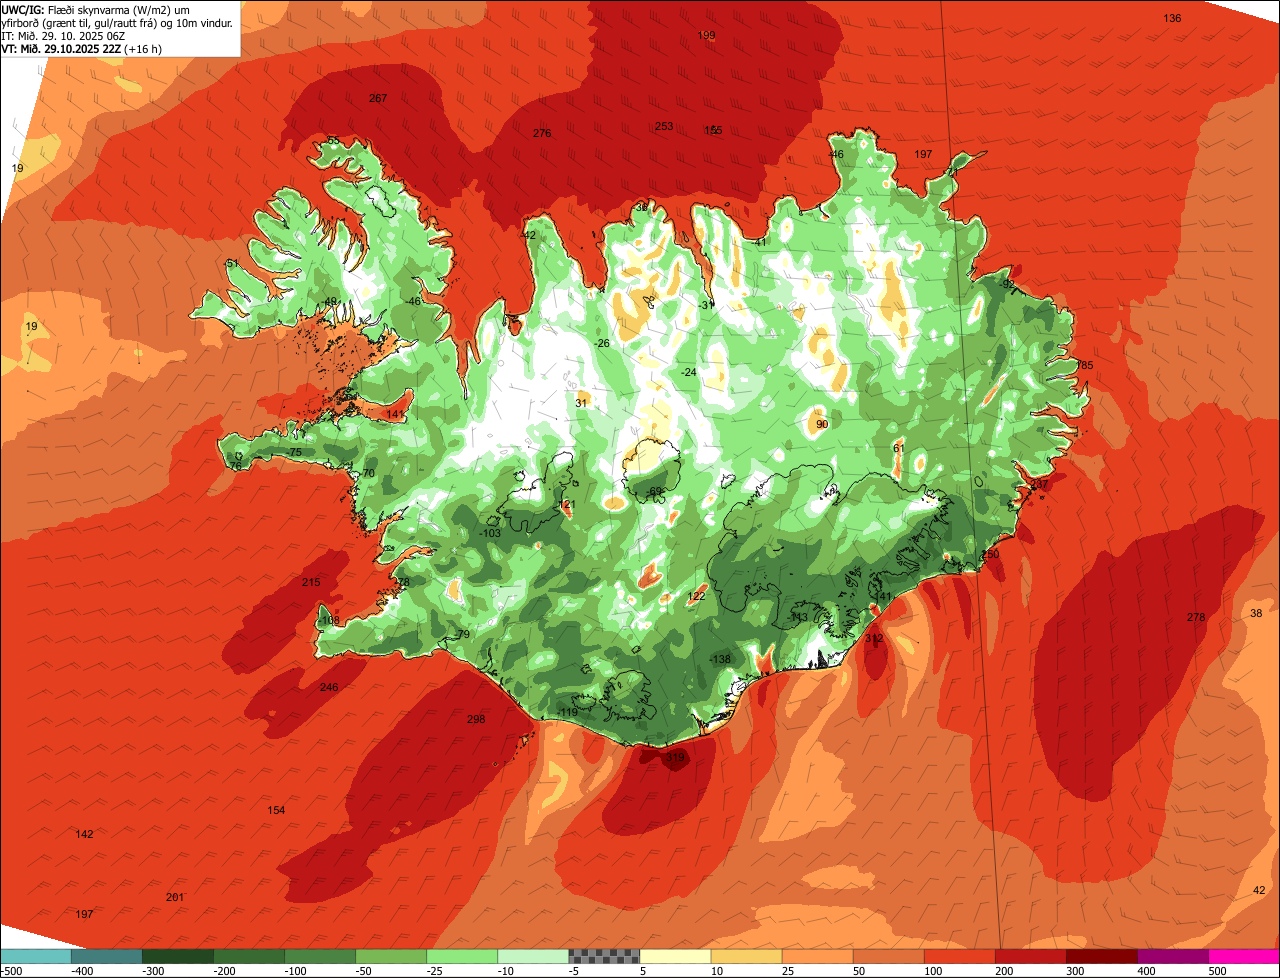
Task: Click the 'IT: Mið. 29. 10. 2025 06Z' line
Action: click(x=64, y=35)
